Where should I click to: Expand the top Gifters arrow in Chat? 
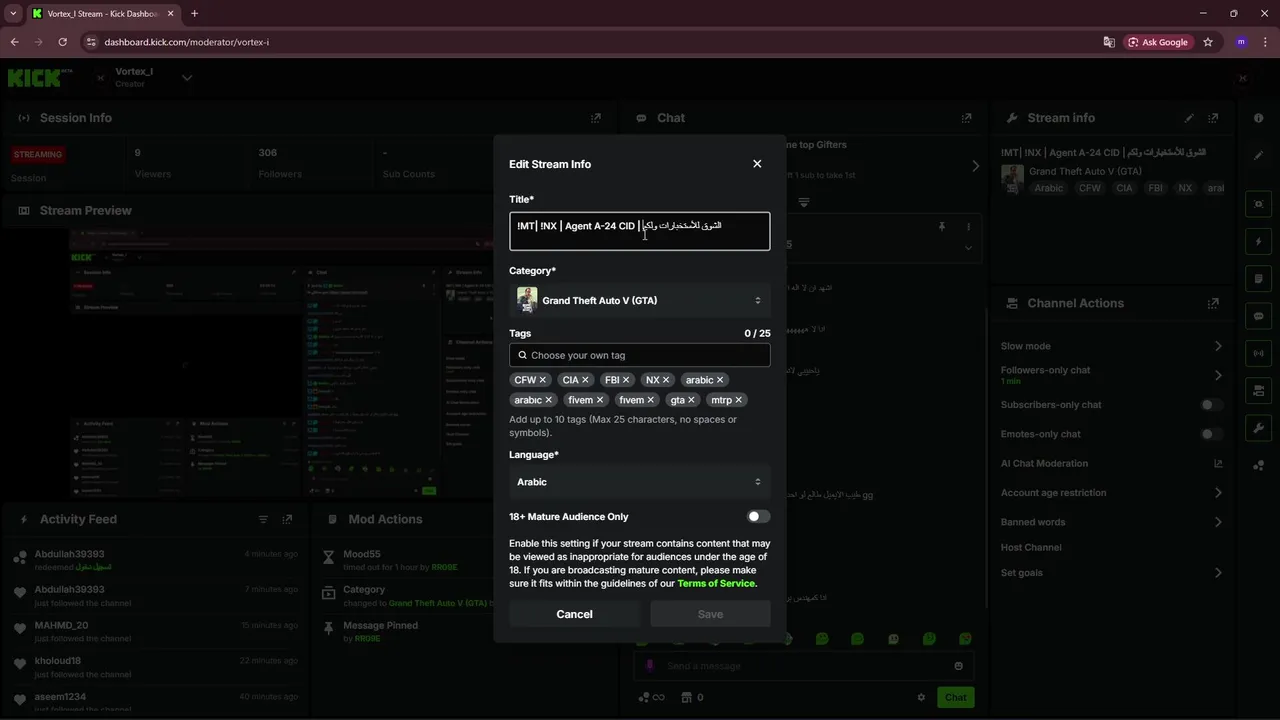(976, 166)
